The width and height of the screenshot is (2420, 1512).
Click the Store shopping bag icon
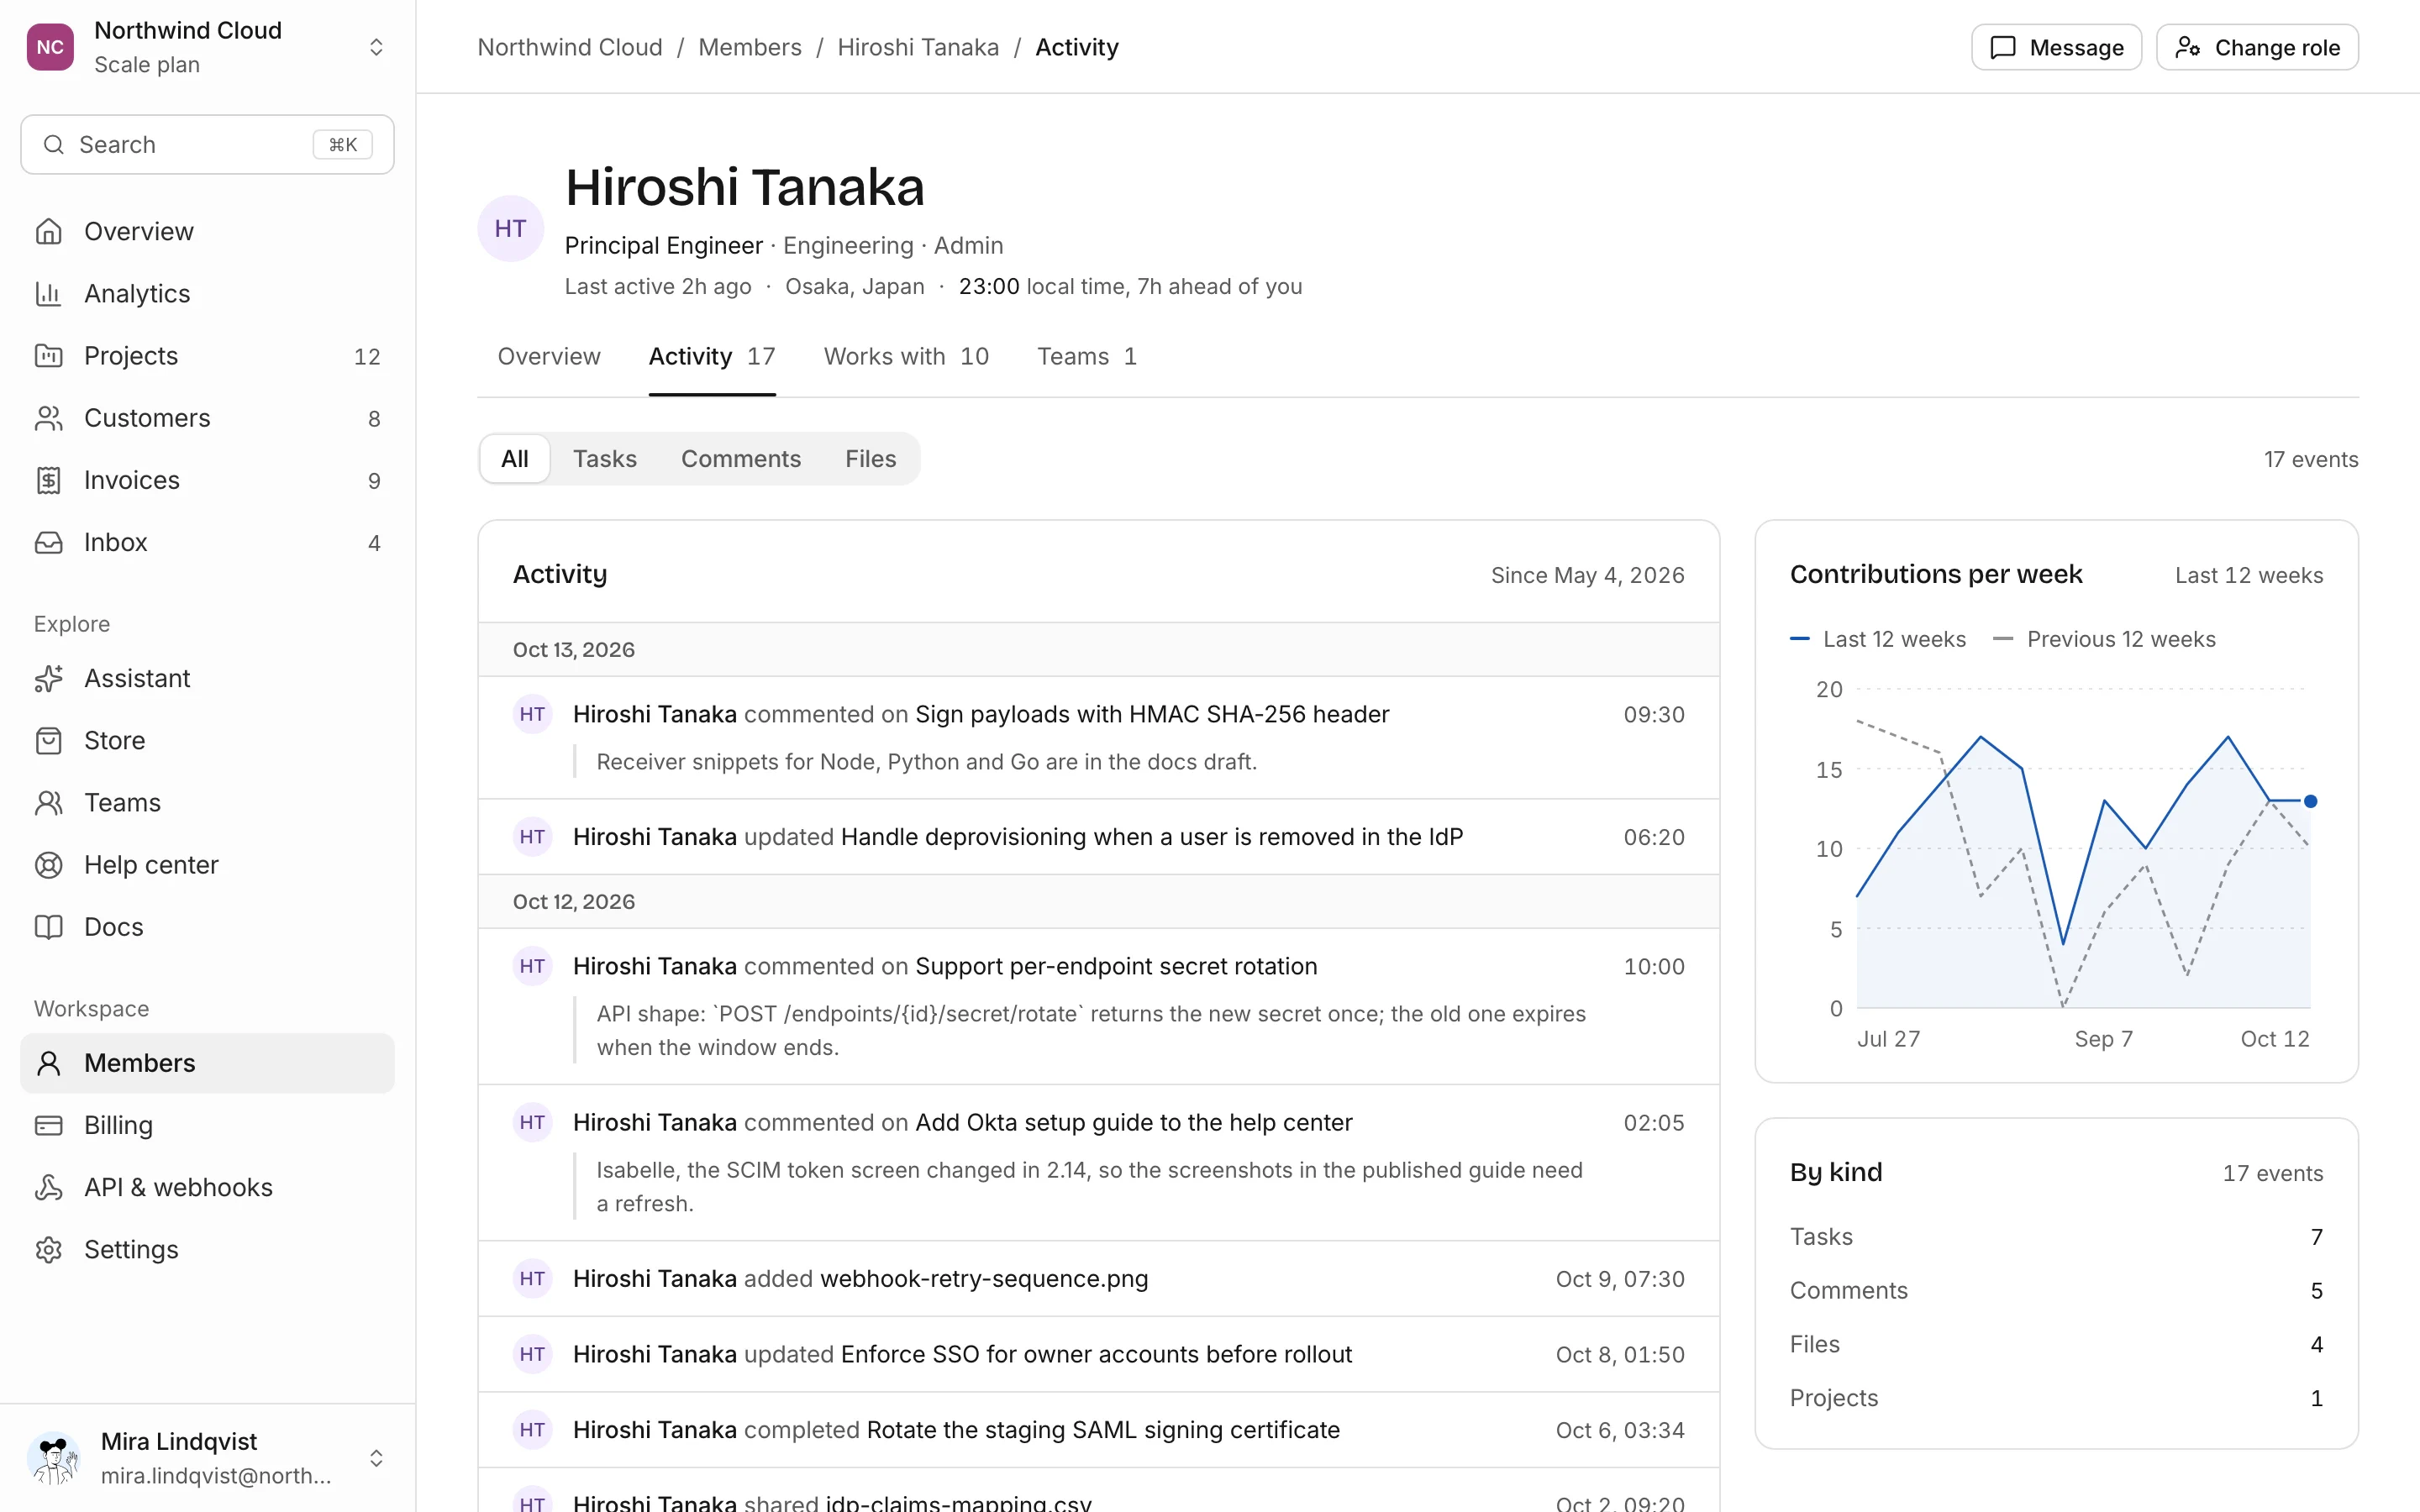(48, 740)
